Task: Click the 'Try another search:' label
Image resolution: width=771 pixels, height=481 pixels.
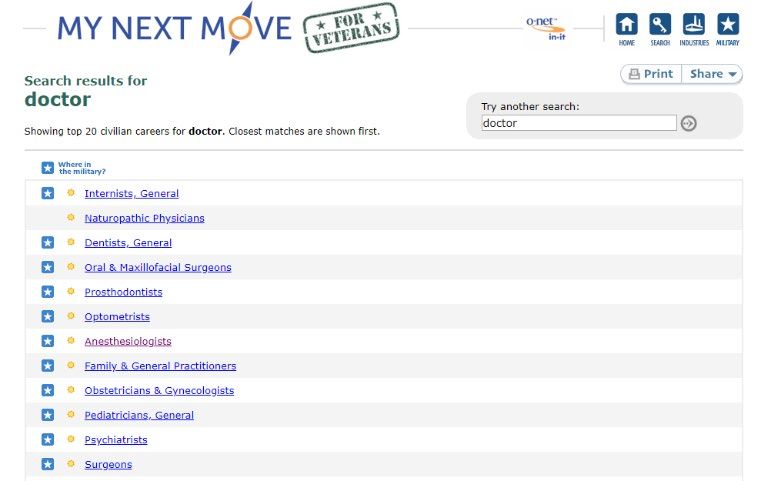Action: (530, 106)
